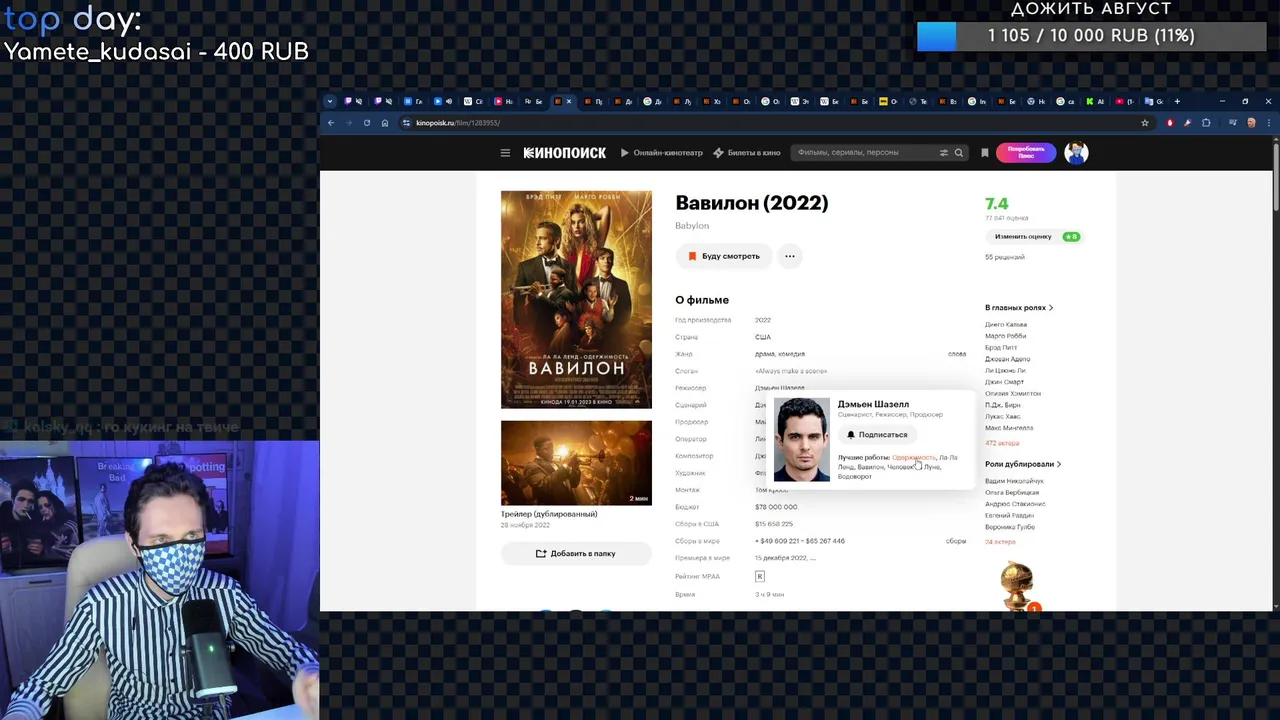1280x720 pixels.
Task: Click the magnifier search icon
Action: pos(958,153)
